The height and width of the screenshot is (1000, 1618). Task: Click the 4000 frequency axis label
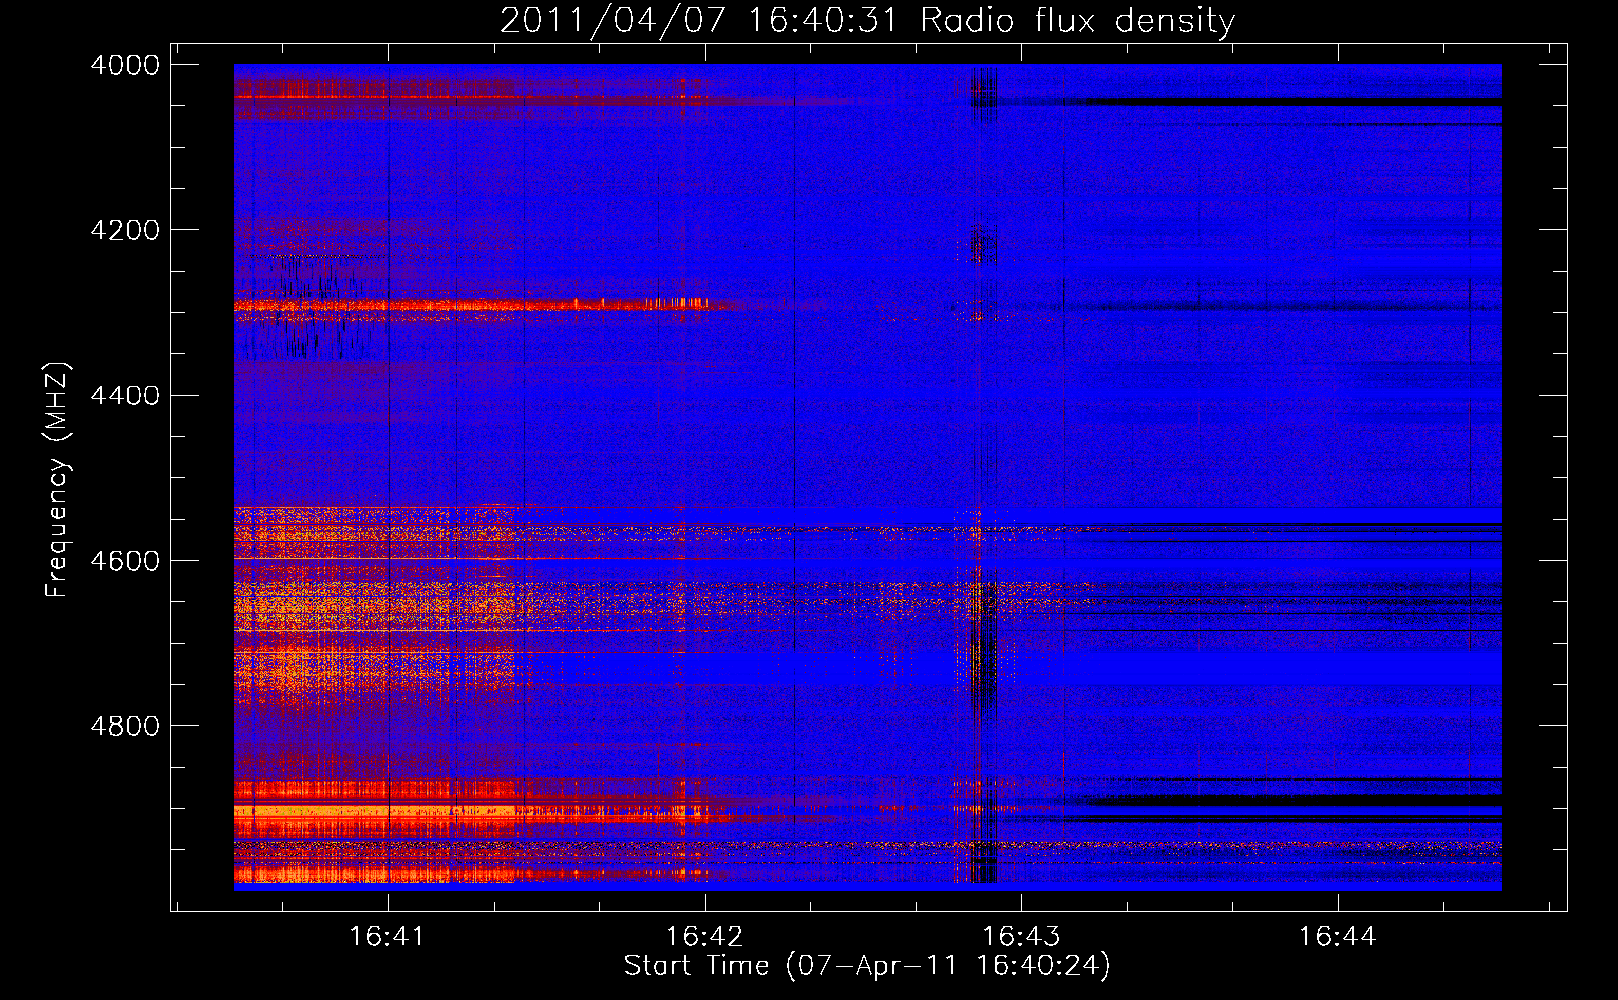125,65
